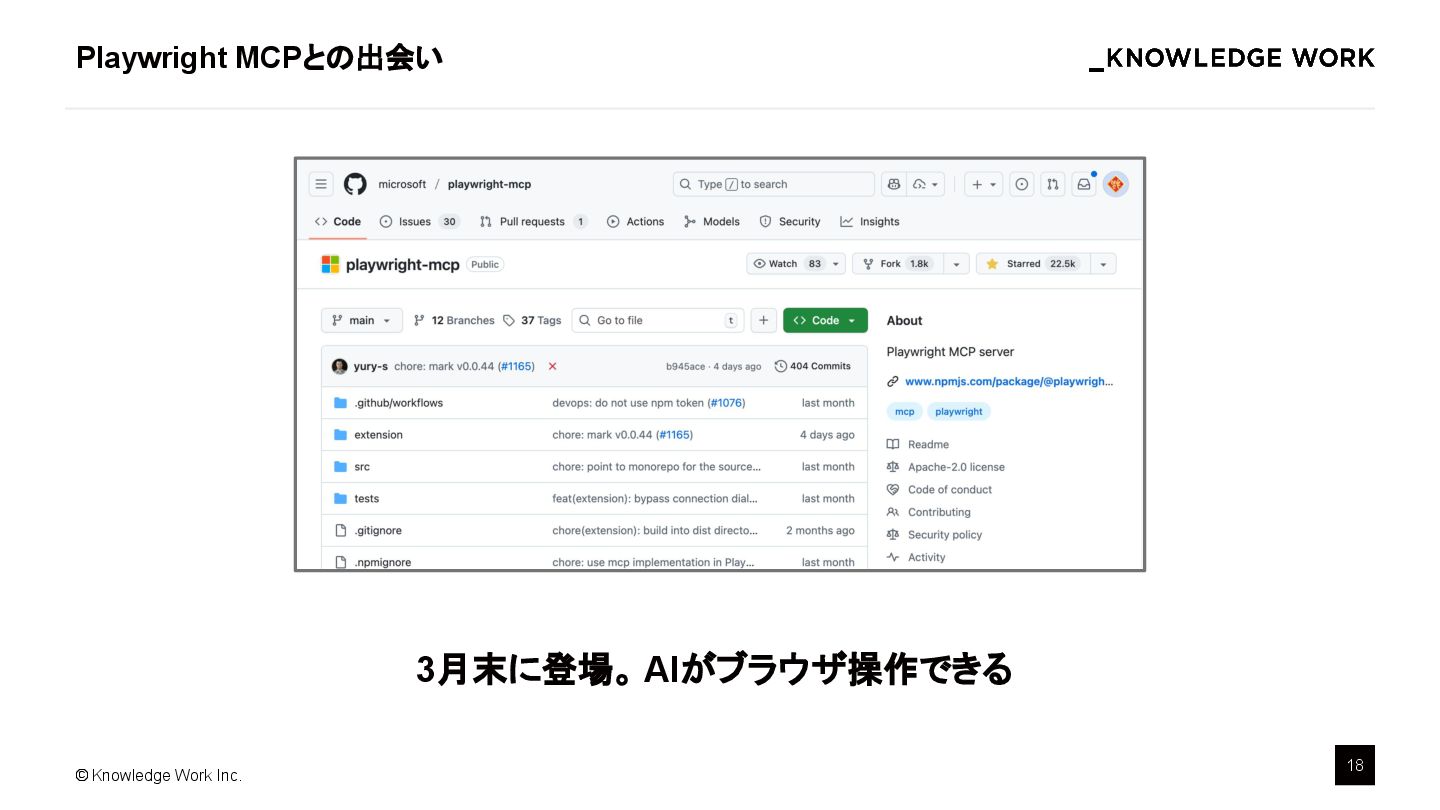Click the Fork button
Image resolution: width=1440 pixels, height=810 pixels.
[x=897, y=264]
